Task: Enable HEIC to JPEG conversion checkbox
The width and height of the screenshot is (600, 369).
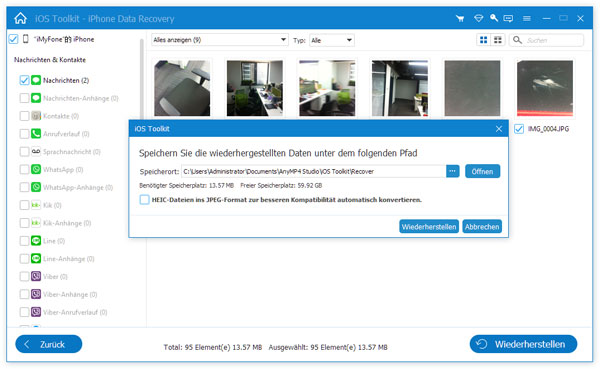Action: pyautogui.click(x=144, y=199)
